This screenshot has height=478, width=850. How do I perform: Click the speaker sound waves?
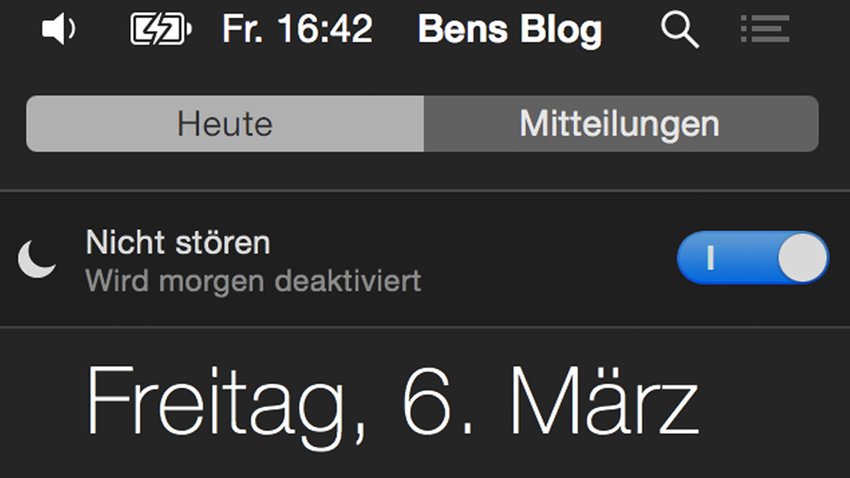click(71, 29)
